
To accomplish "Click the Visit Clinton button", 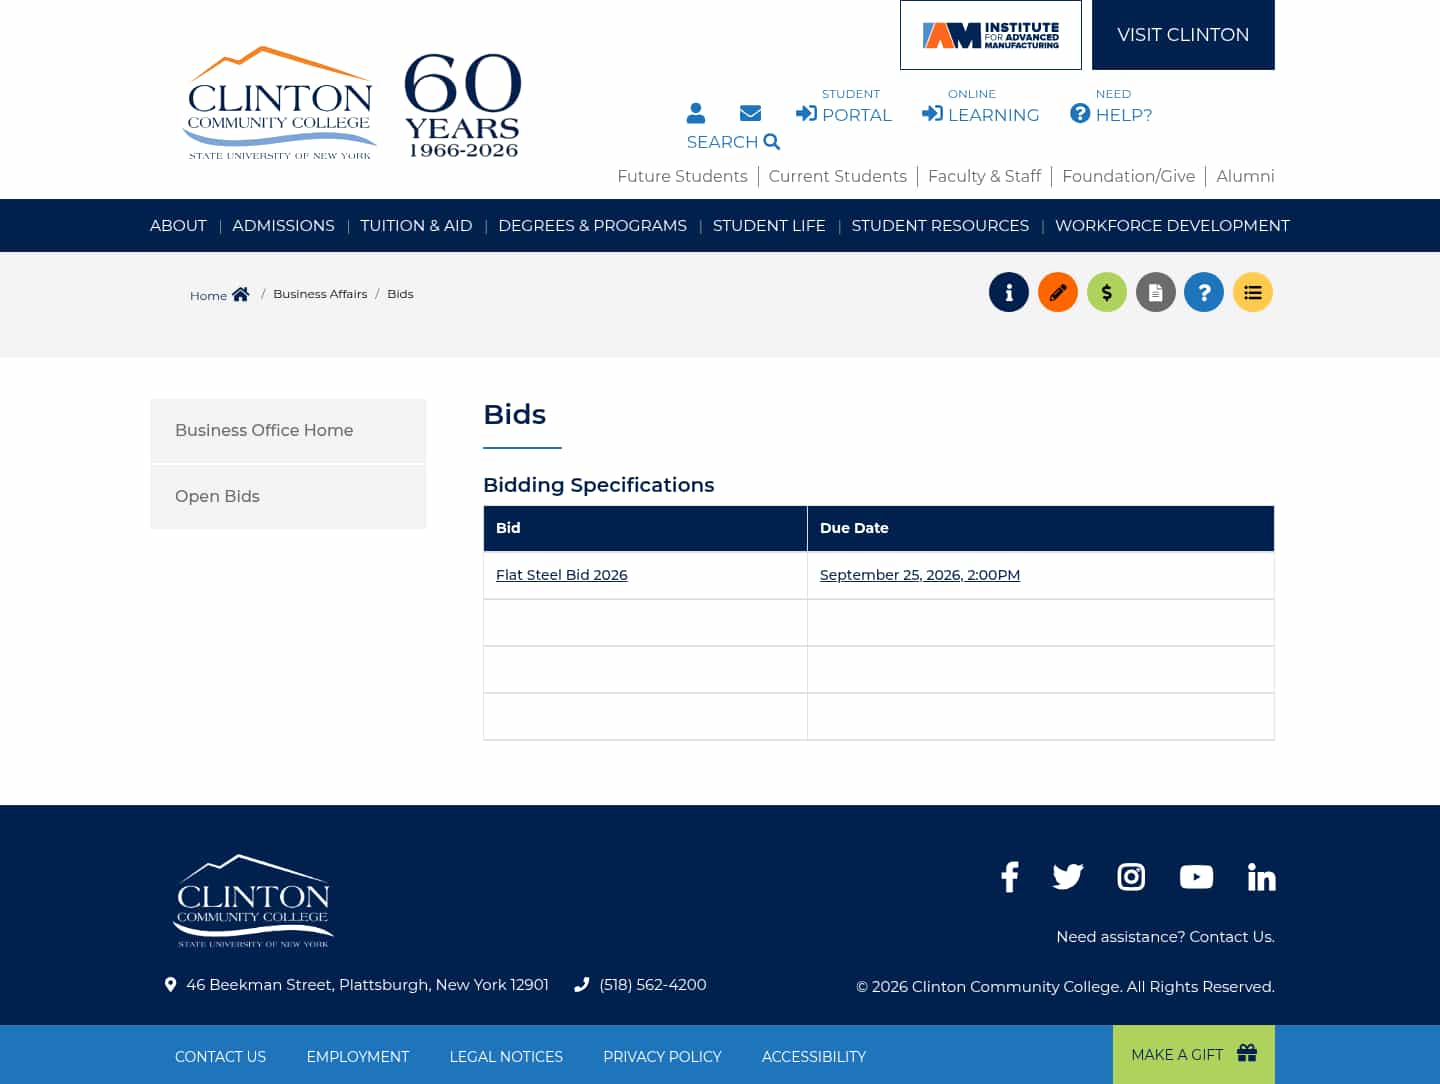I will (1183, 35).
